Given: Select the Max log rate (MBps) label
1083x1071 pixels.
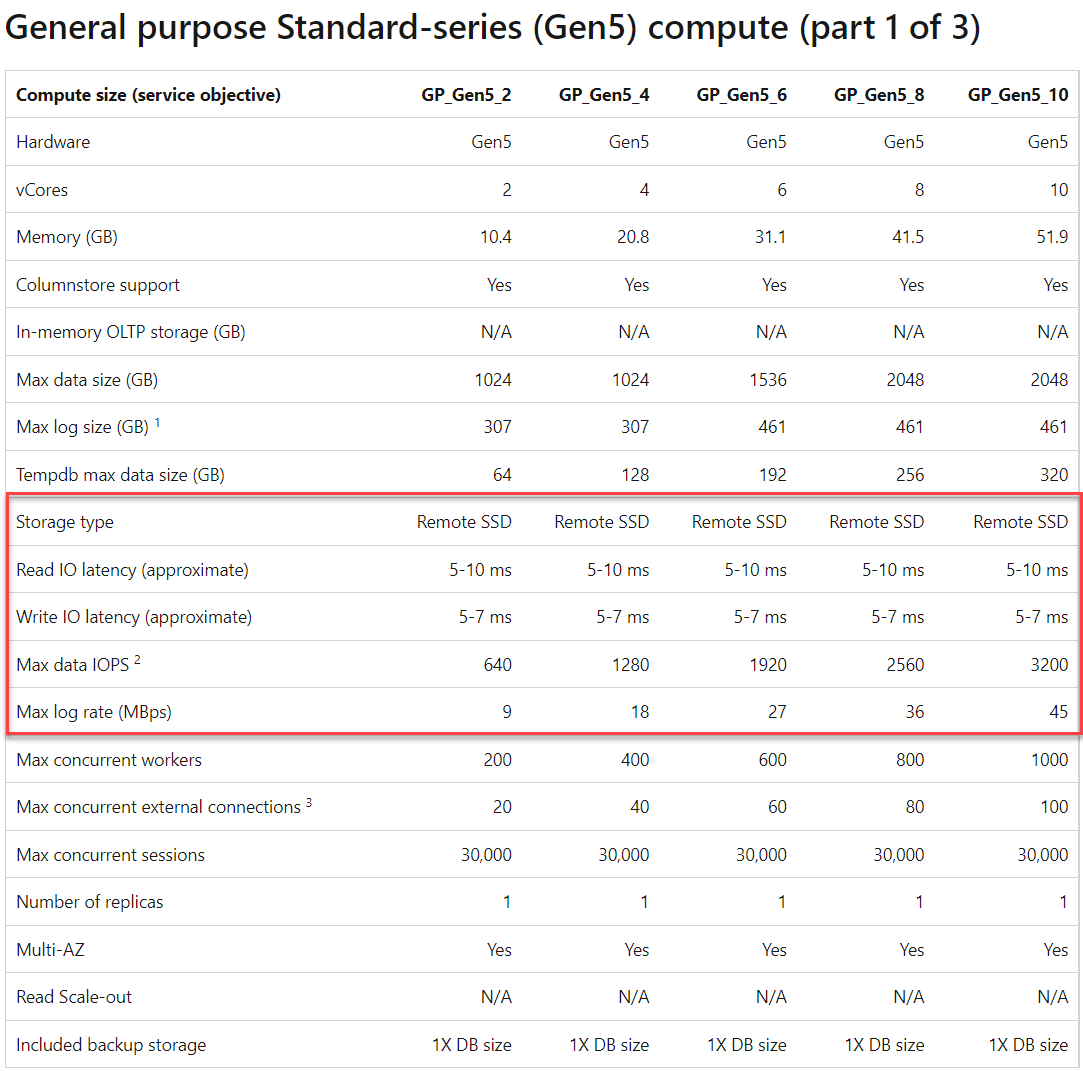Looking at the screenshot, I should [94, 713].
